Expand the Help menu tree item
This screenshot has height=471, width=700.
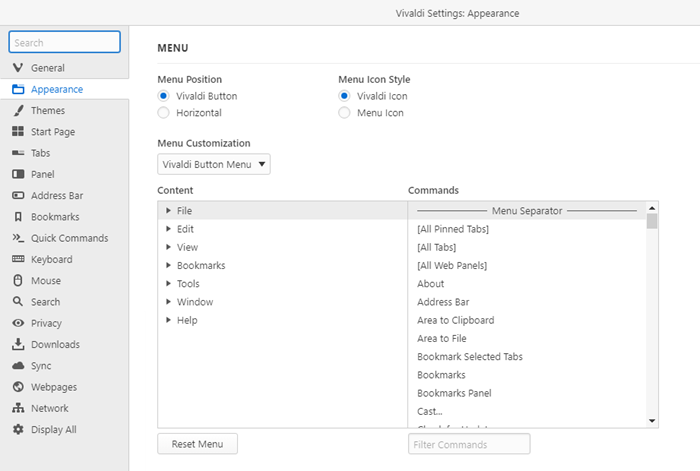(x=168, y=320)
